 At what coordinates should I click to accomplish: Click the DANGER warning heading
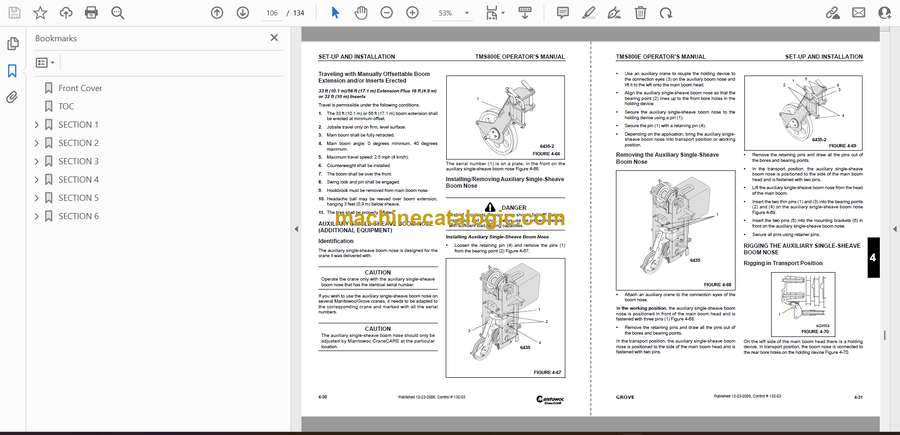[x=505, y=207]
